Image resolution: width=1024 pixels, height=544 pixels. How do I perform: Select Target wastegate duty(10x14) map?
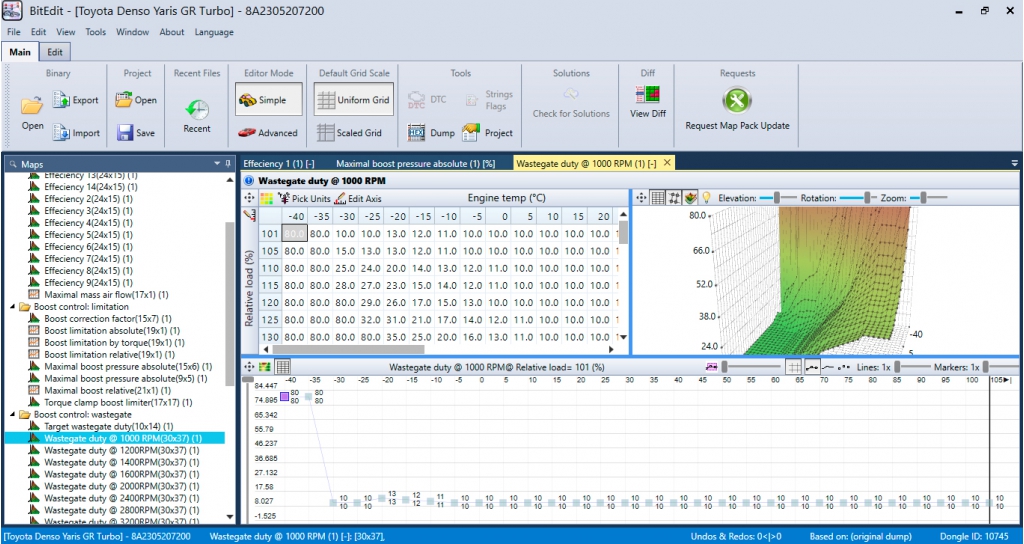106,426
